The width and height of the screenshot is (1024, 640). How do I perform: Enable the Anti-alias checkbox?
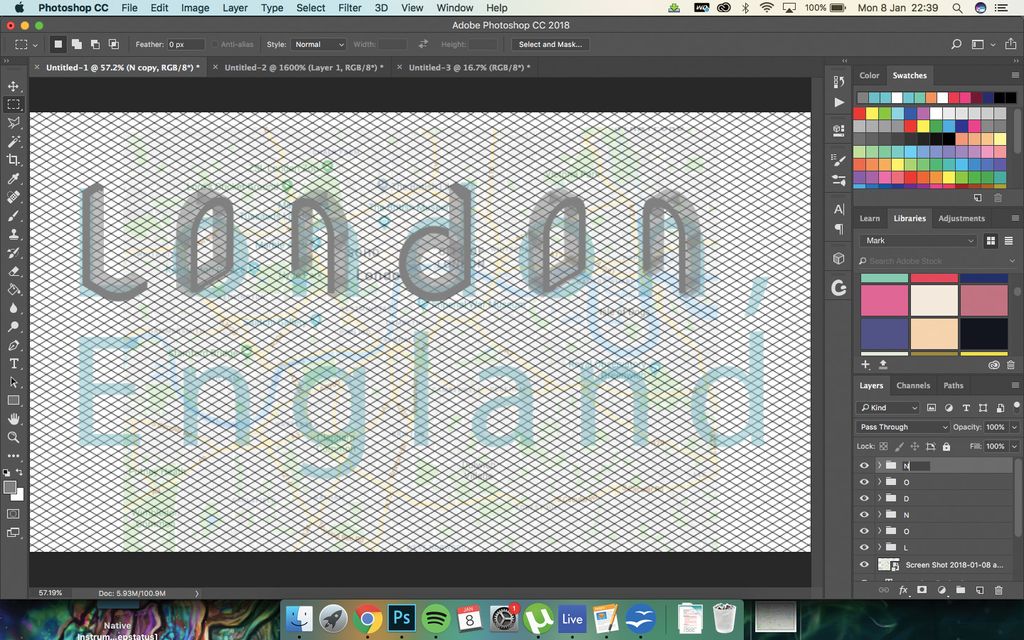213,44
